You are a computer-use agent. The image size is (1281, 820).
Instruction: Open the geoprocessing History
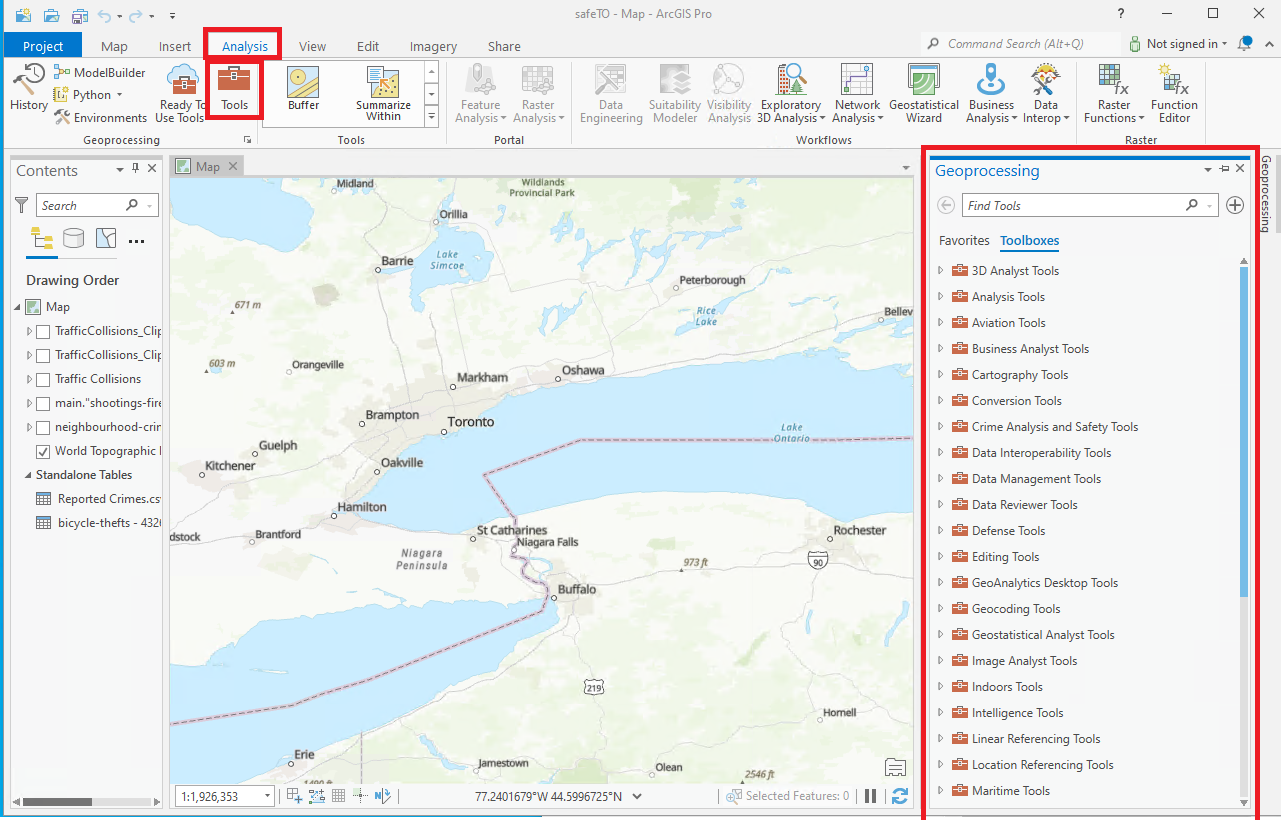pos(28,88)
